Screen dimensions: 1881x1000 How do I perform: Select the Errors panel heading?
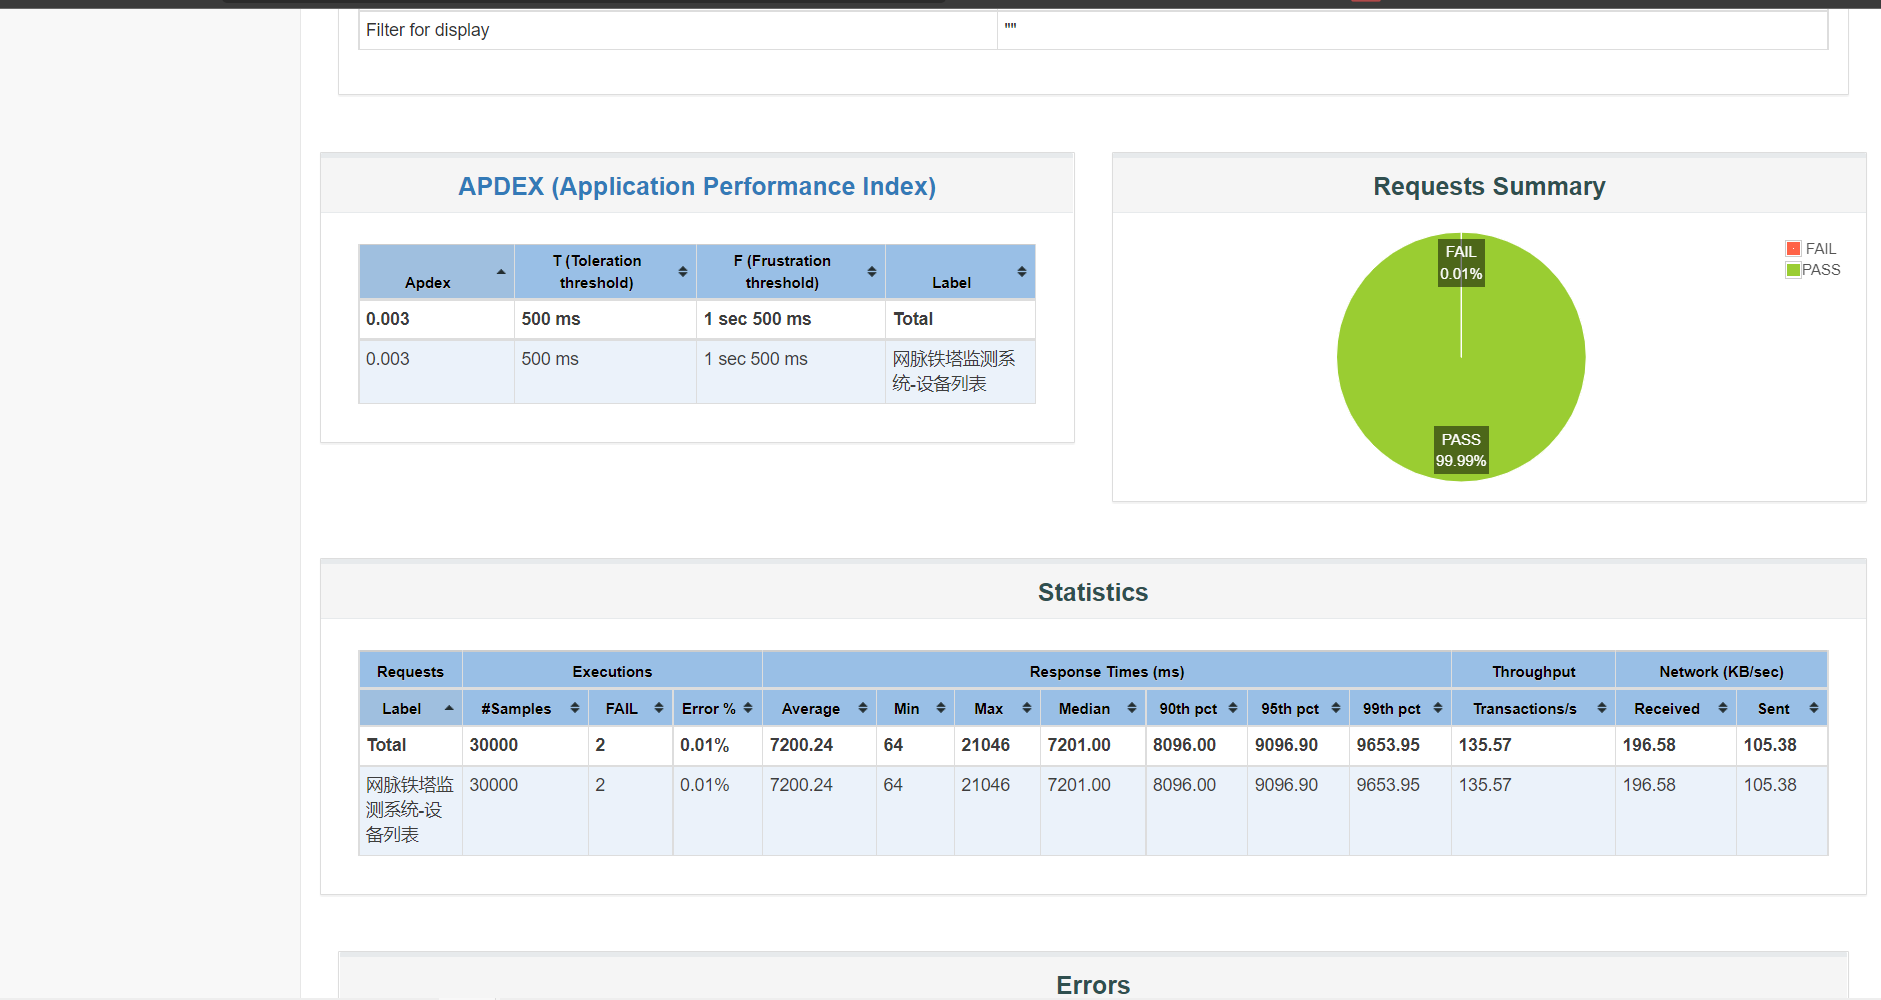click(1093, 985)
